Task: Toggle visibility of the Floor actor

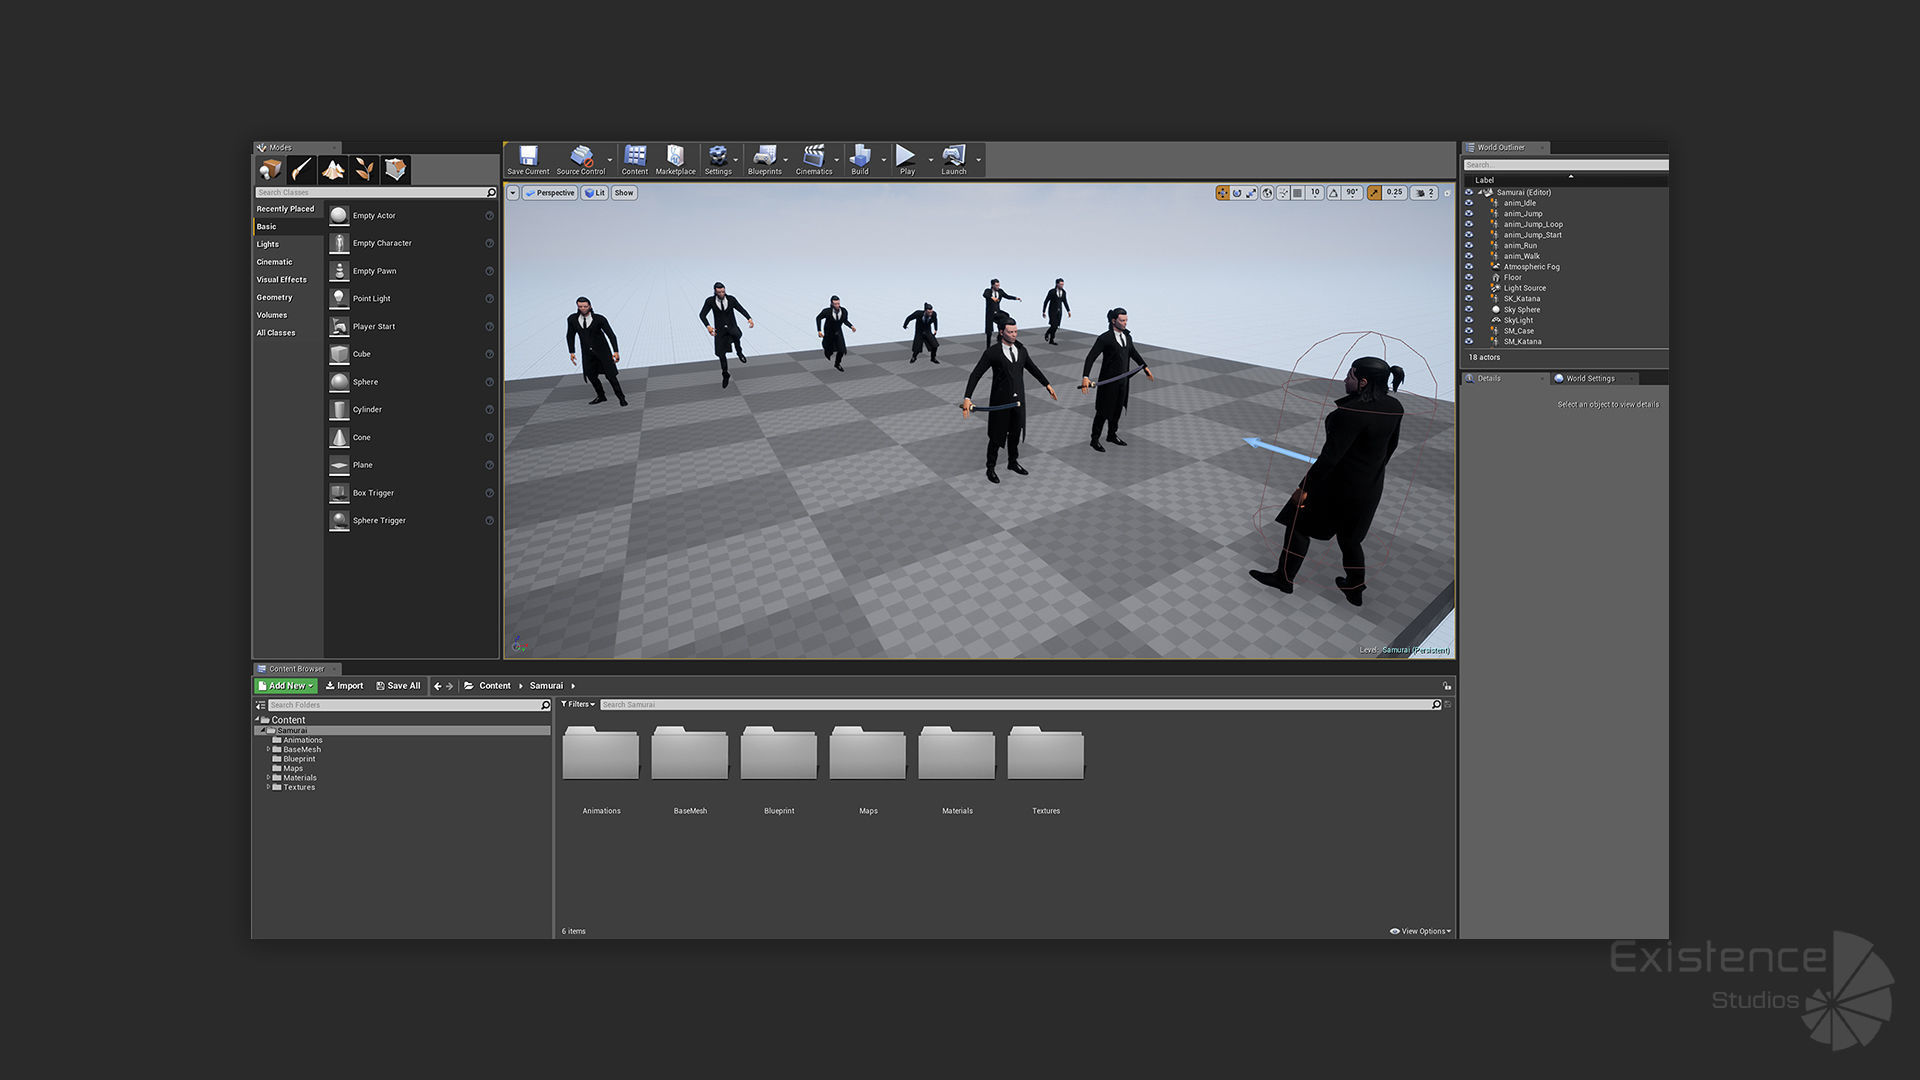Action: (x=1469, y=278)
